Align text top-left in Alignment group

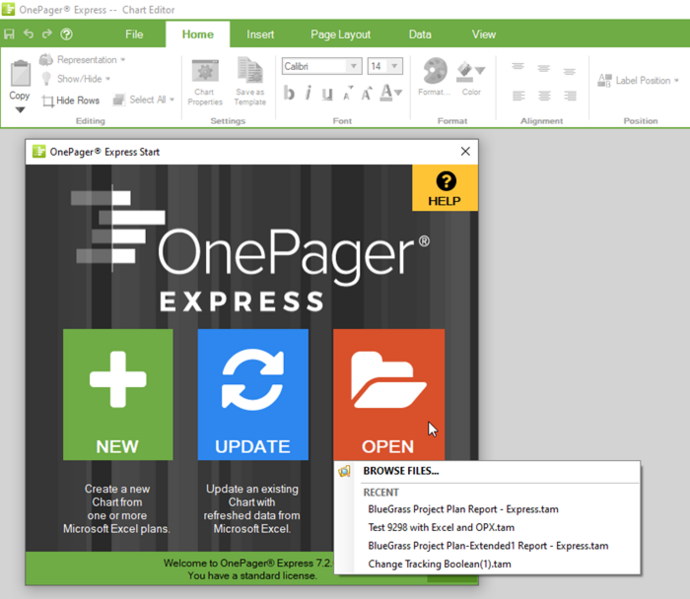[518, 66]
